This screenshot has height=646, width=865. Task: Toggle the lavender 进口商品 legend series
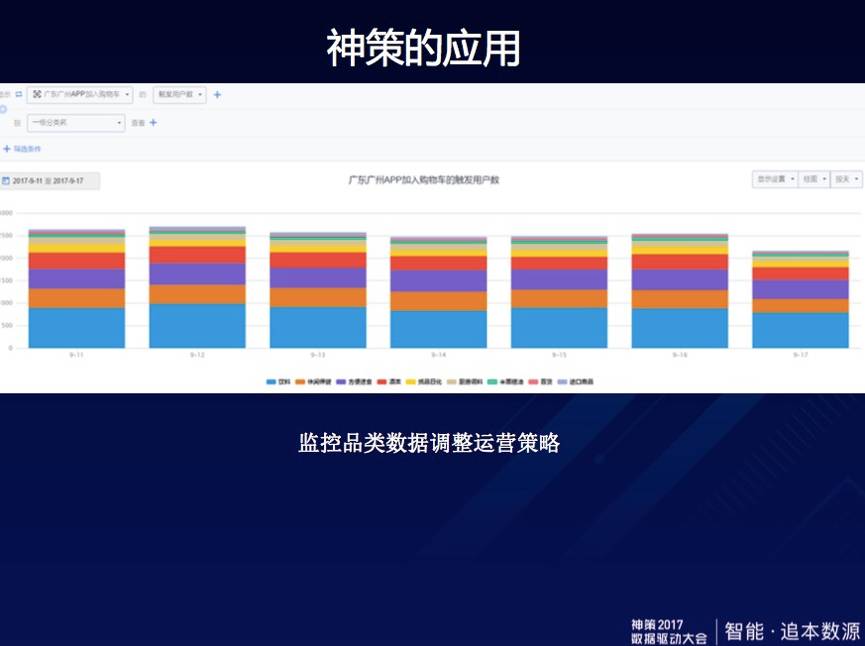pyautogui.click(x=575, y=382)
